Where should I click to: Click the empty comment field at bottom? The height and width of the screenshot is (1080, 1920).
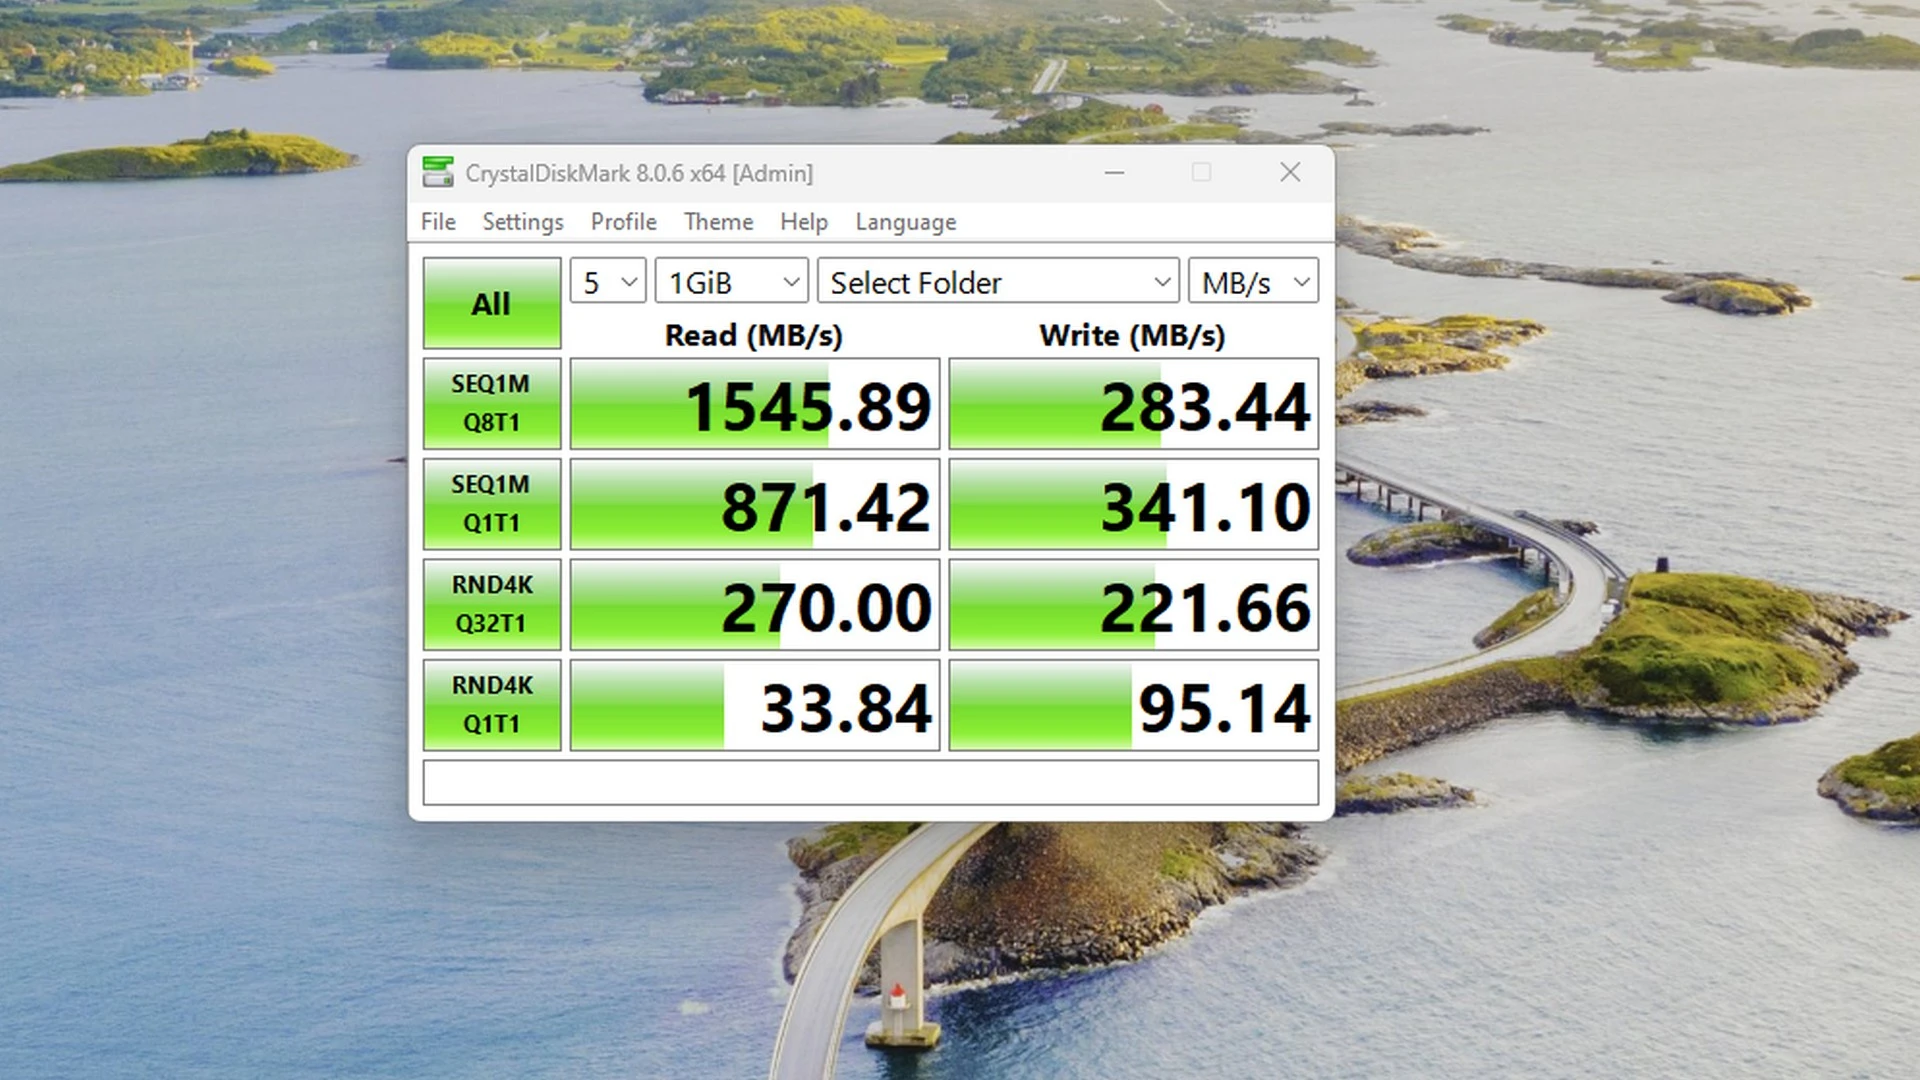[870, 782]
